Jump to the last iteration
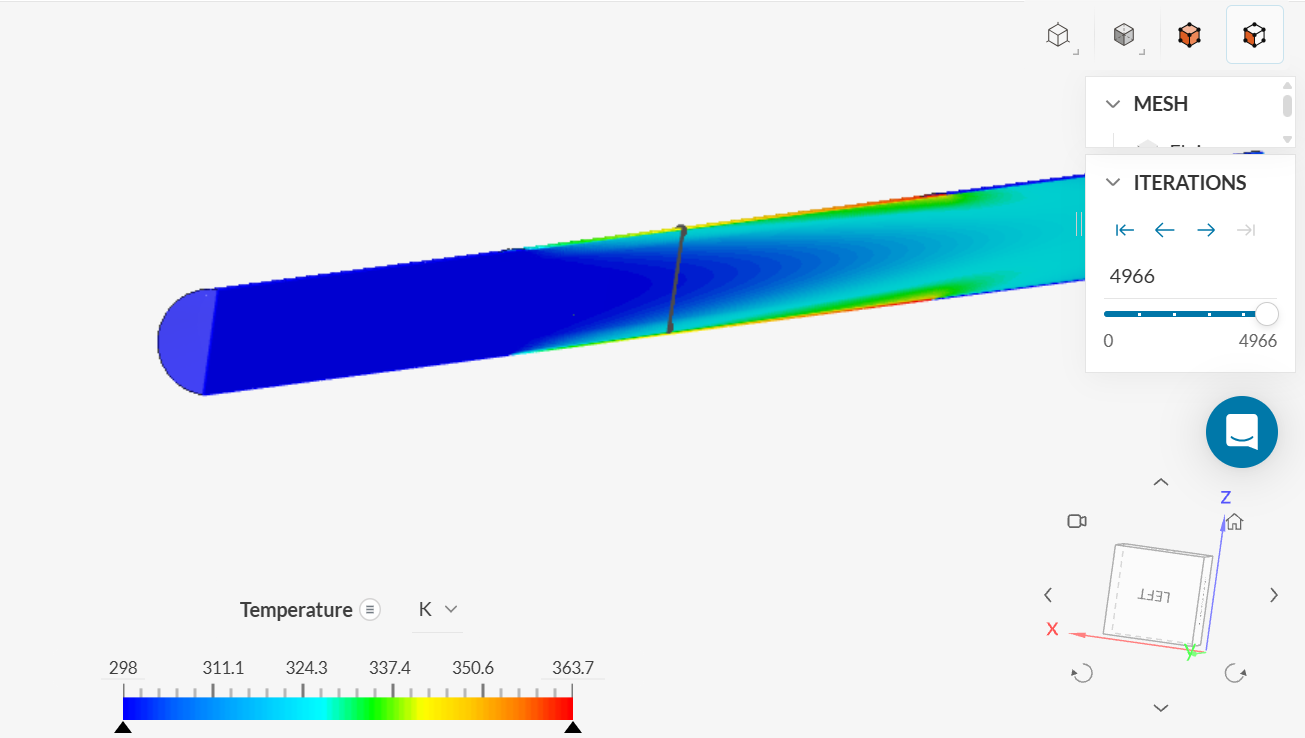Screen dimensions: 1305x738 click(x=1246, y=230)
